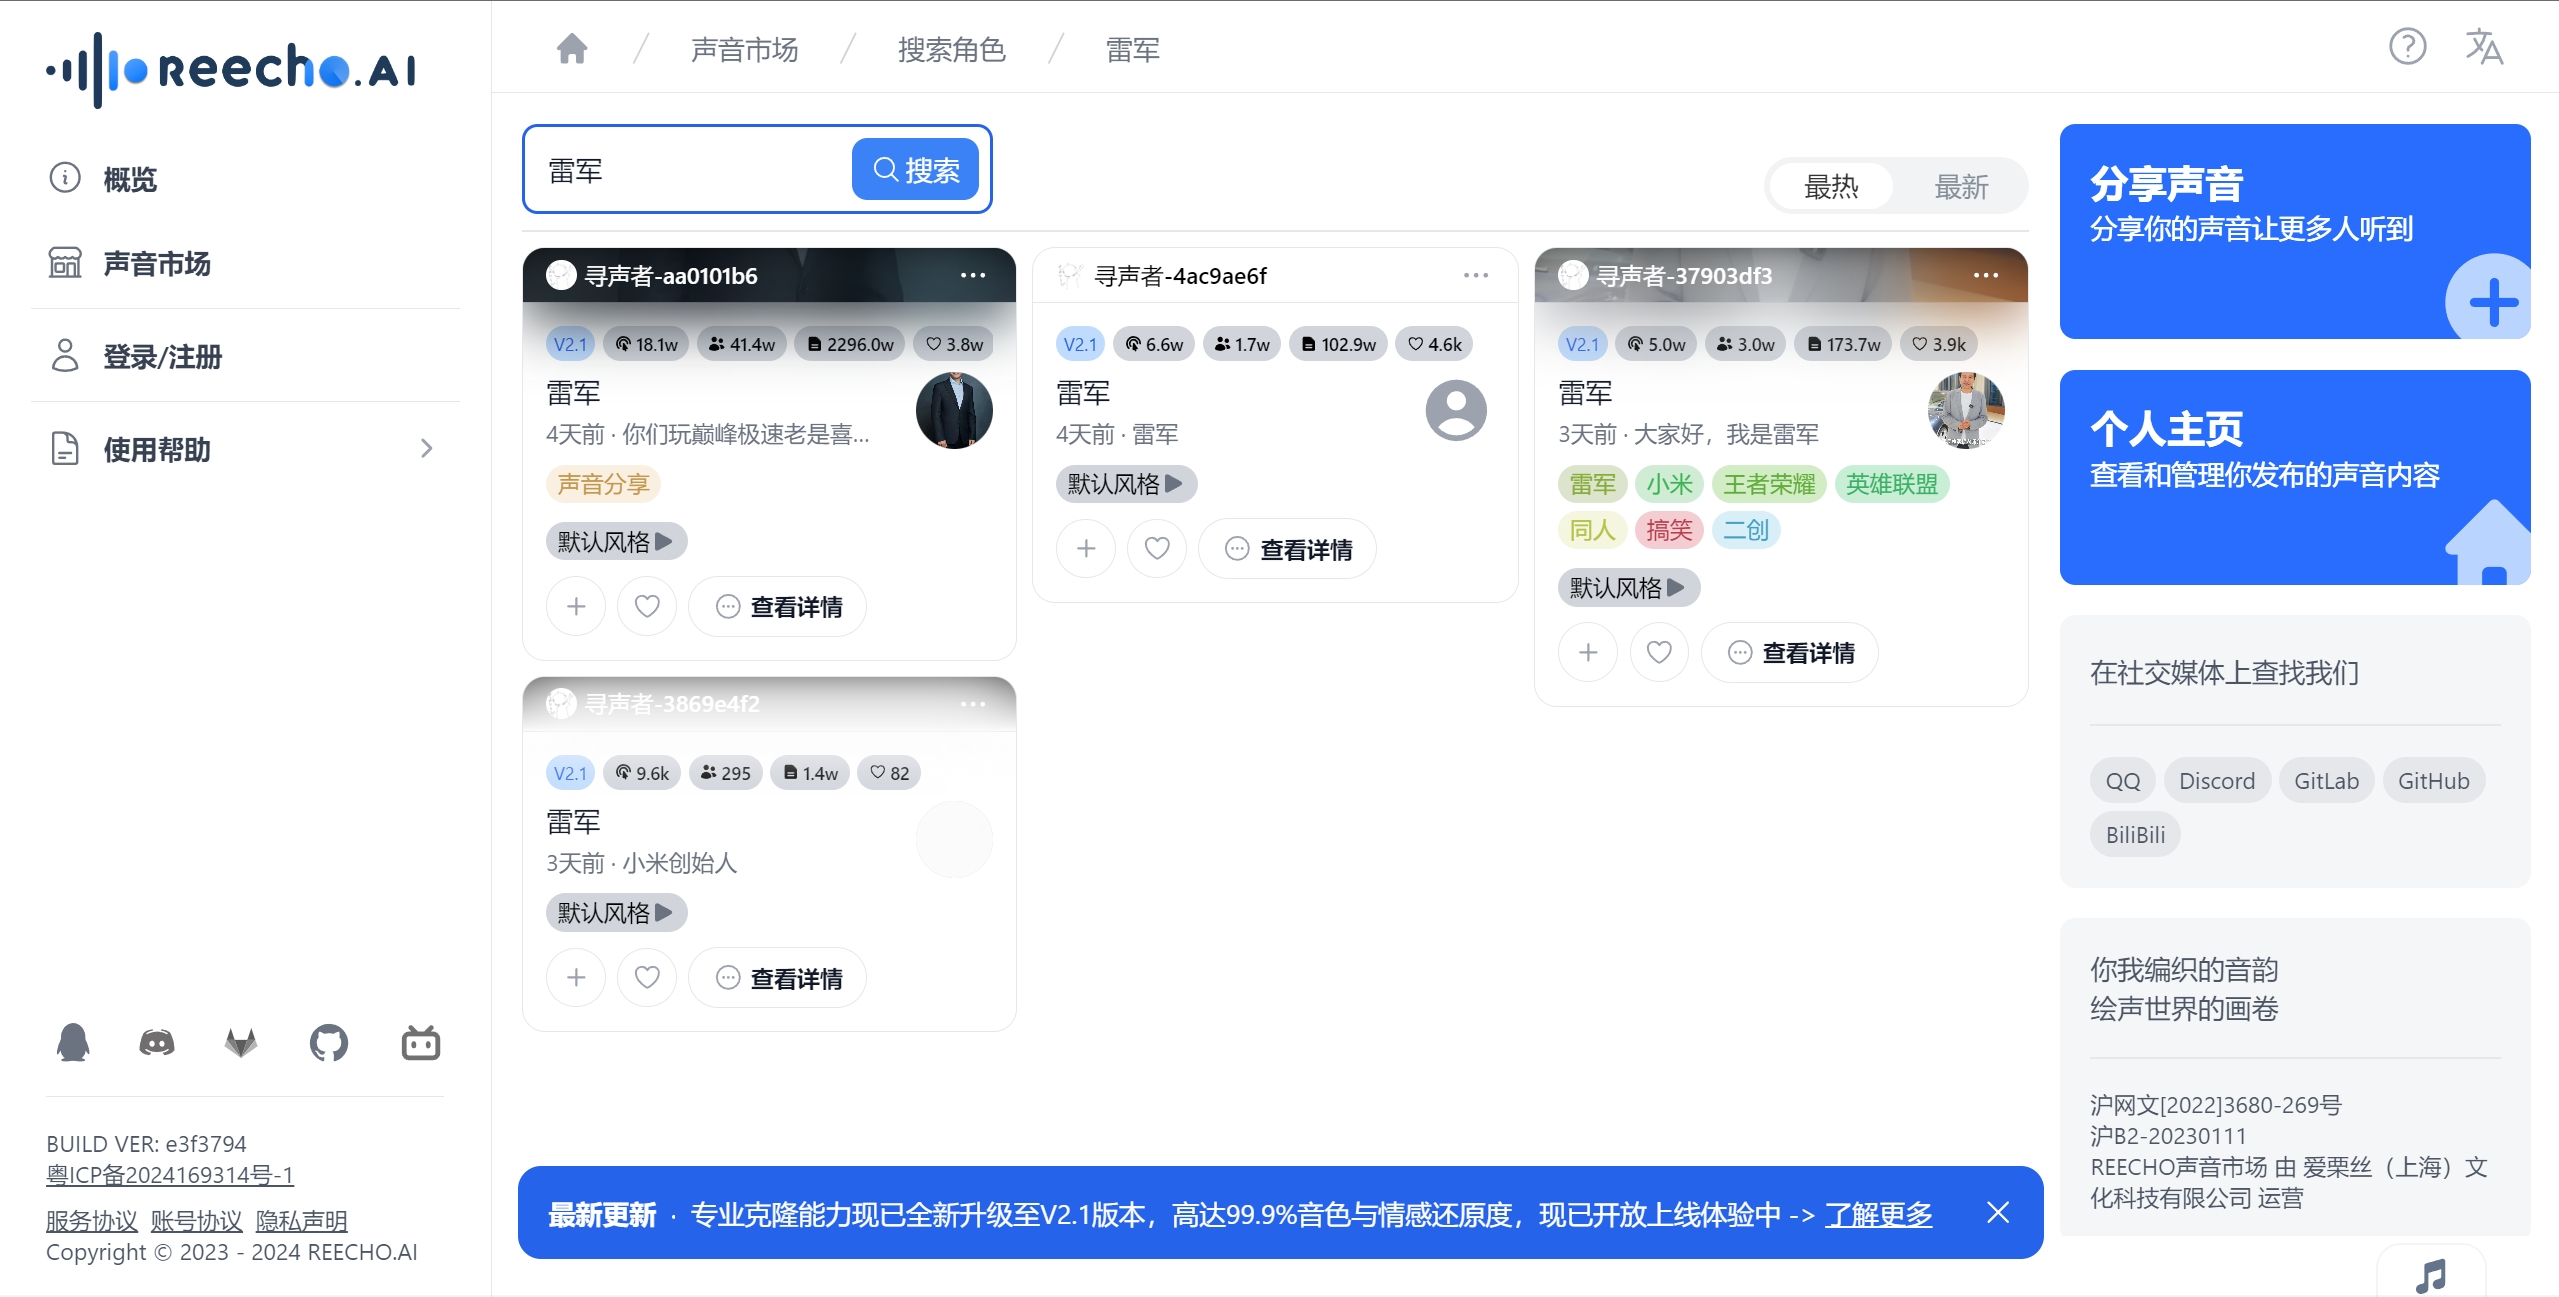Screen dimensions: 2559x1297
Task: Open the BiliBili social tag
Action: (2135, 834)
